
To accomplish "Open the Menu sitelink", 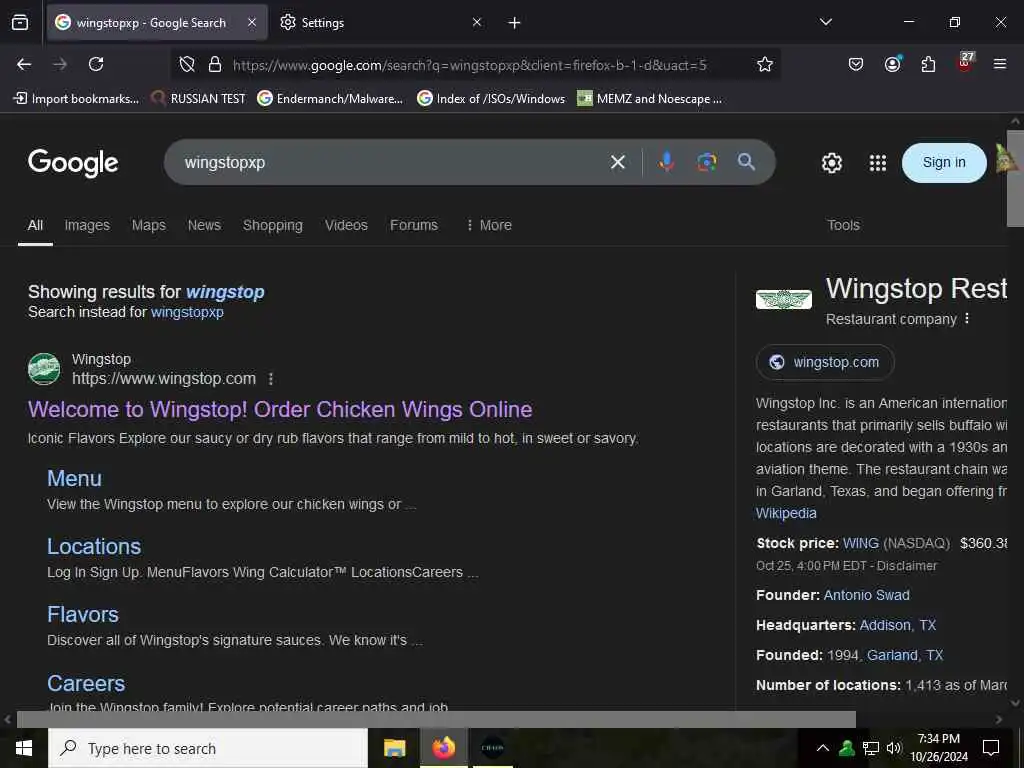I will pos(74,479).
